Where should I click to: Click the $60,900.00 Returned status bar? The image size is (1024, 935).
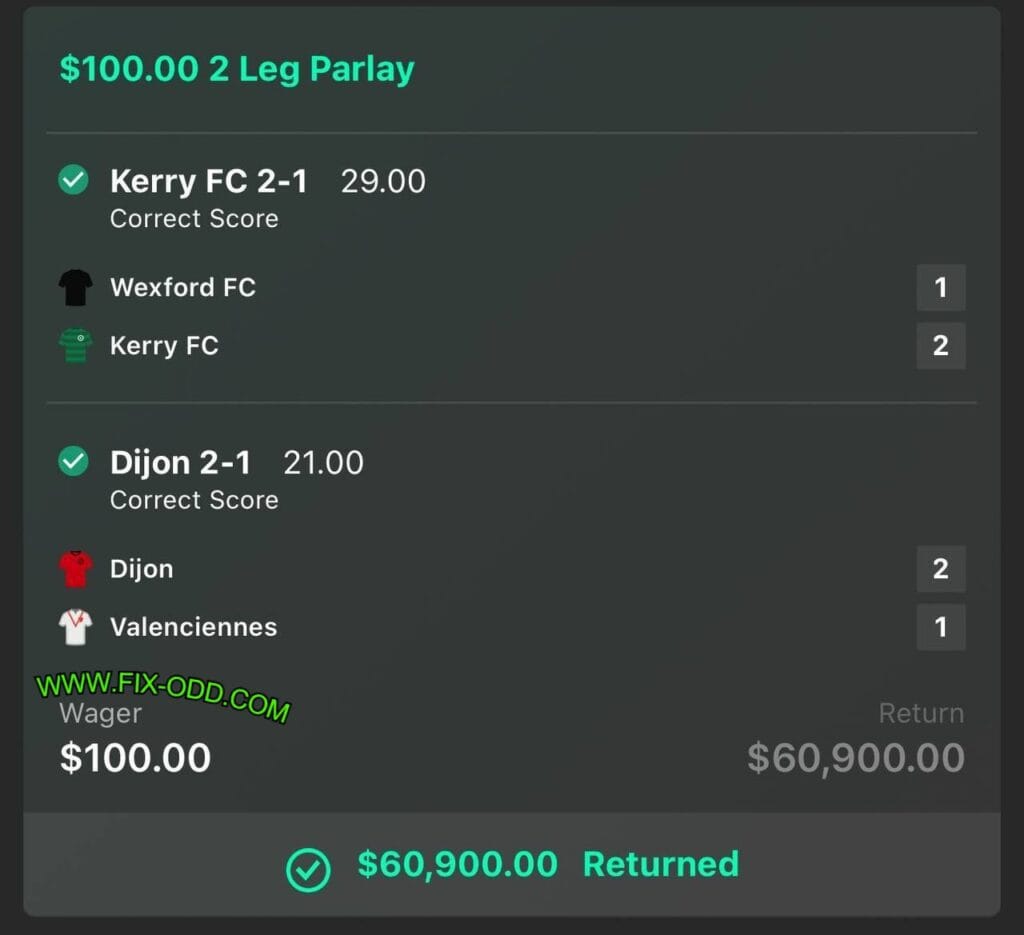point(512,864)
